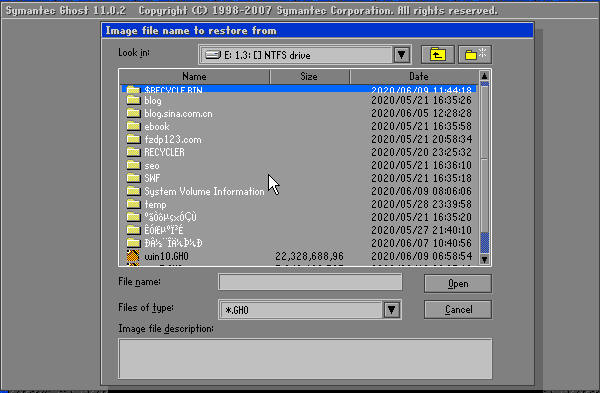Select the $RECYCLE.BIN highlighted row
Screen dimensions: 600x393
click(298, 90)
